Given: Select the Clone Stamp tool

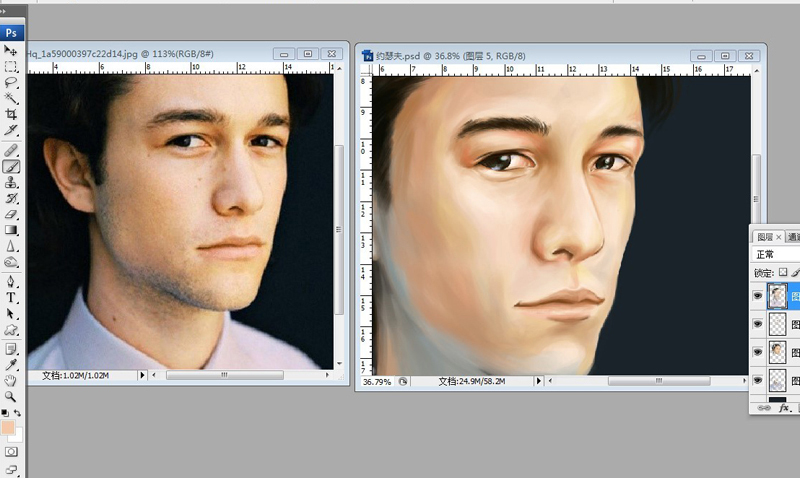Looking at the screenshot, I should pyautogui.click(x=10, y=182).
